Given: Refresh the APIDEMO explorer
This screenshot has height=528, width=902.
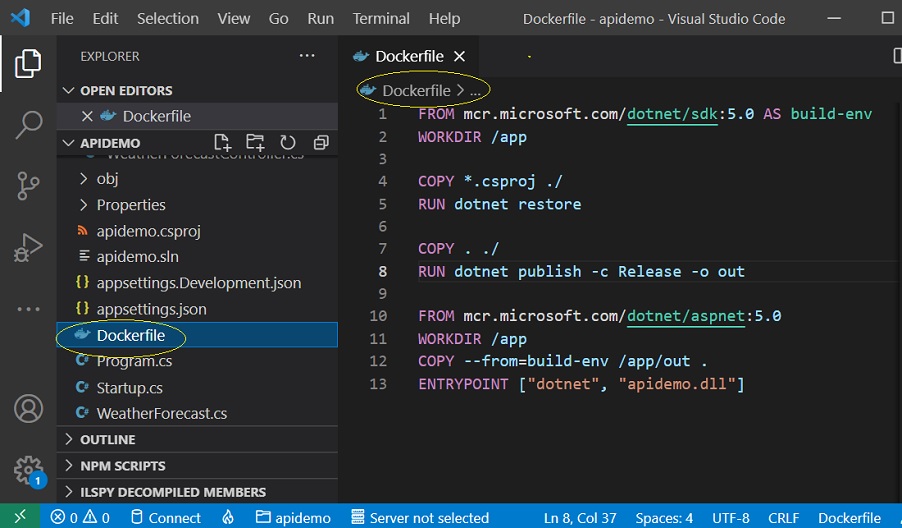Looking at the screenshot, I should pos(288,142).
